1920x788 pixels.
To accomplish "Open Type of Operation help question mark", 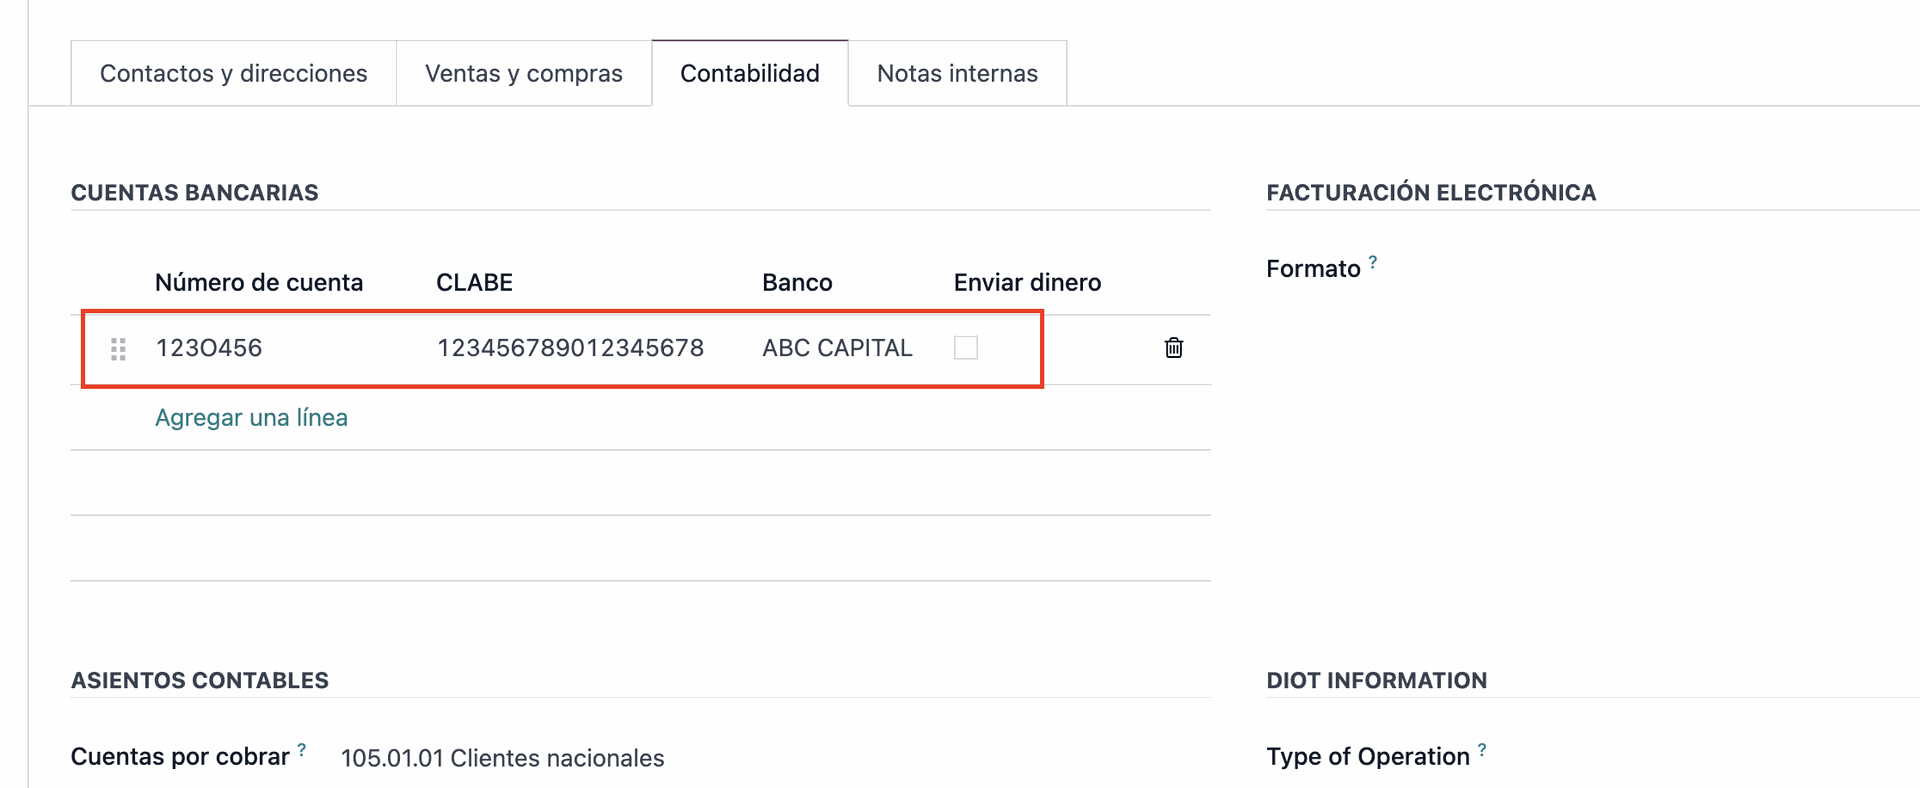I will [x=1482, y=749].
